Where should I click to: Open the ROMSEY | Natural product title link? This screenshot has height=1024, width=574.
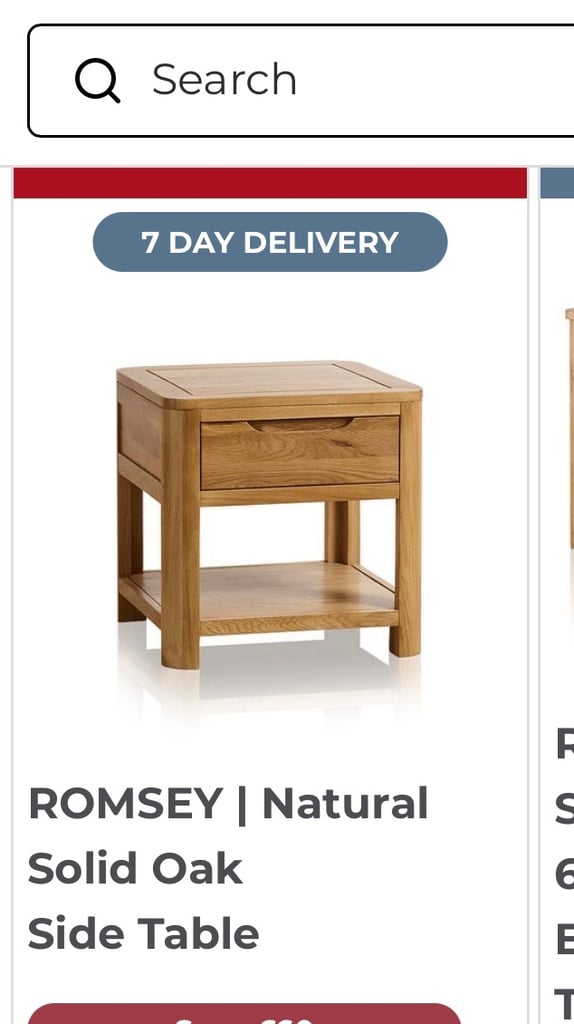(x=228, y=803)
